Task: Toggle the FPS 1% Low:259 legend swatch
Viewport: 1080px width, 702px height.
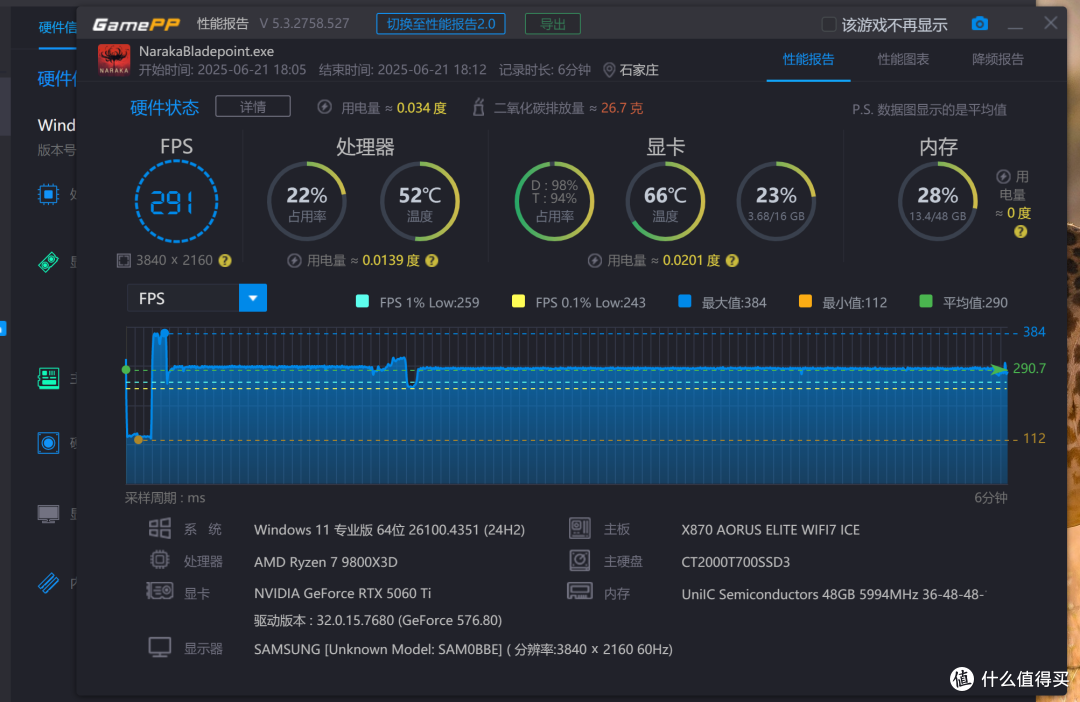Action: [362, 301]
